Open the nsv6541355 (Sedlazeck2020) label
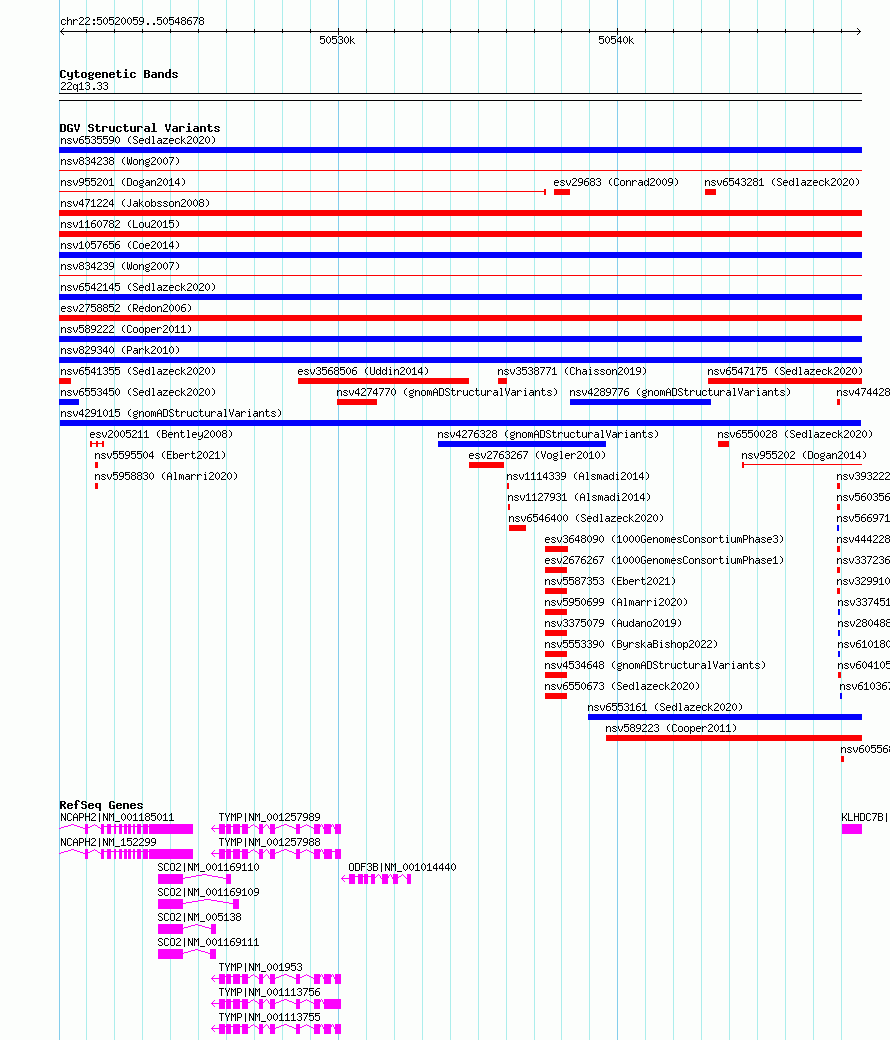Image resolution: width=890 pixels, height=1040 pixels. pyautogui.click(x=138, y=371)
